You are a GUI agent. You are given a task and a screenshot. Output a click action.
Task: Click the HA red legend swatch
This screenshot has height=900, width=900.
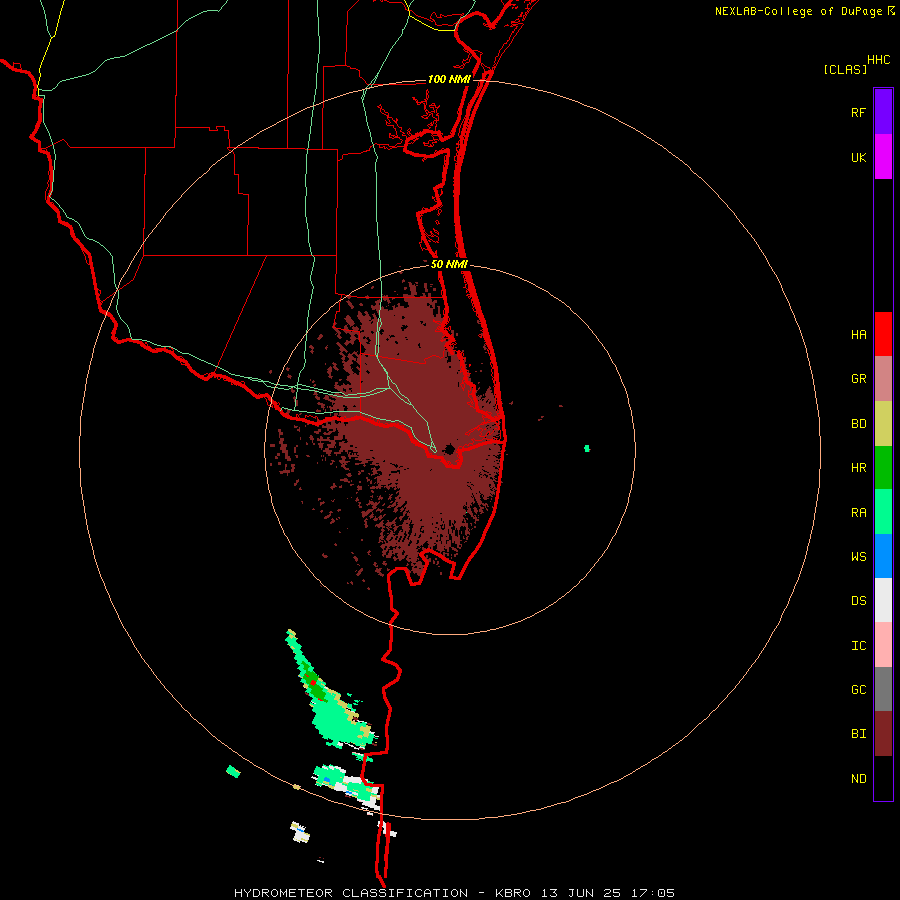click(x=883, y=334)
